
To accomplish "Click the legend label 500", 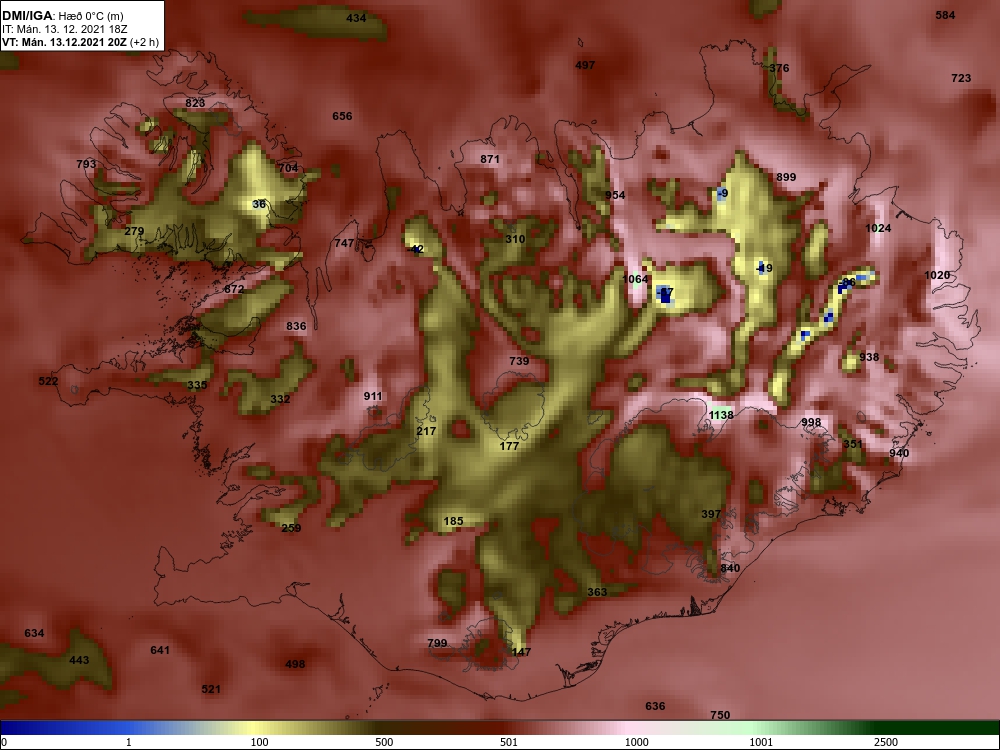I will (x=384, y=742).
